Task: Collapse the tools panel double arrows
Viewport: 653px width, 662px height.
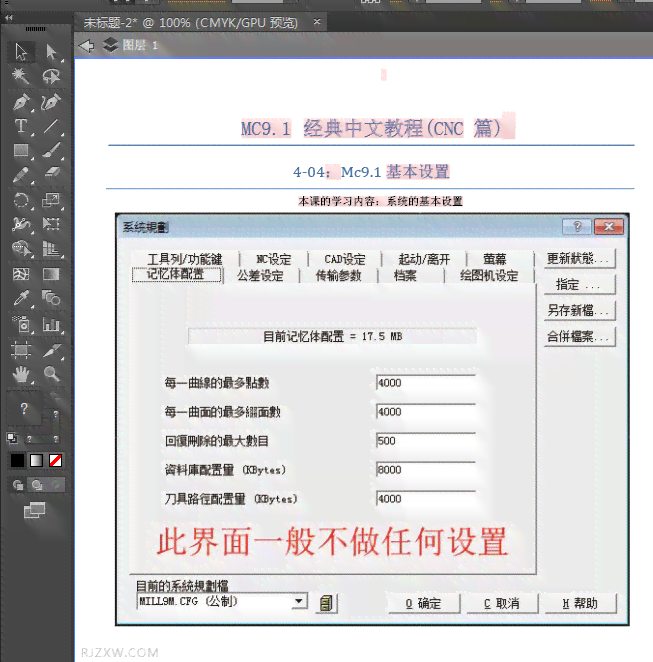Action: (9, 18)
